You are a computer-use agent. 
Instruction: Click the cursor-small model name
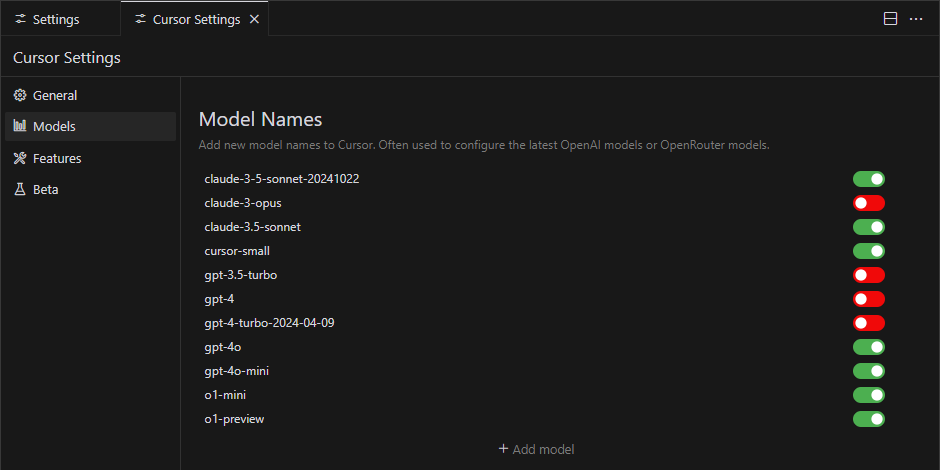(237, 251)
